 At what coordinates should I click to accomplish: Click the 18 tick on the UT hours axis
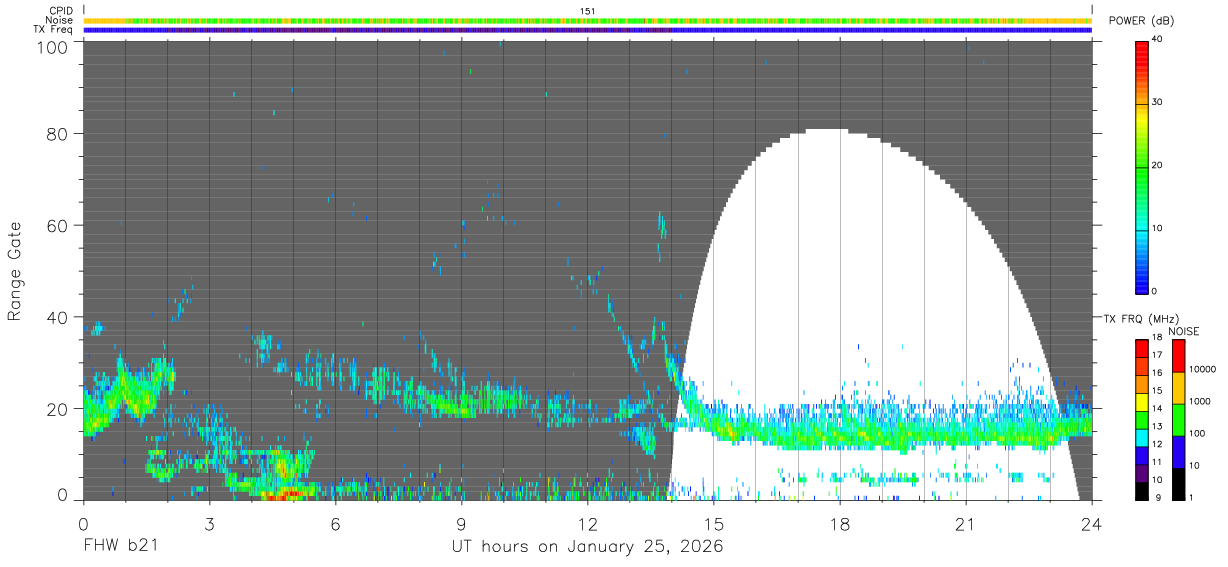click(840, 522)
